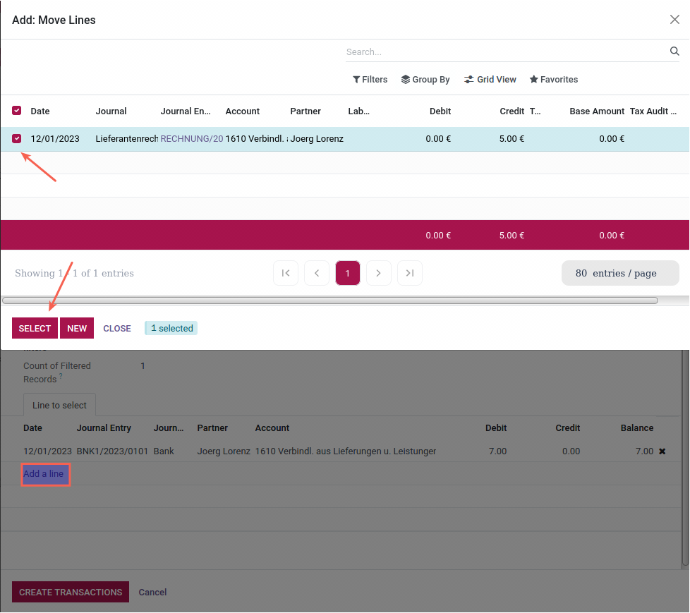
Task: Jump to the last page of entries
Action: 409,273
